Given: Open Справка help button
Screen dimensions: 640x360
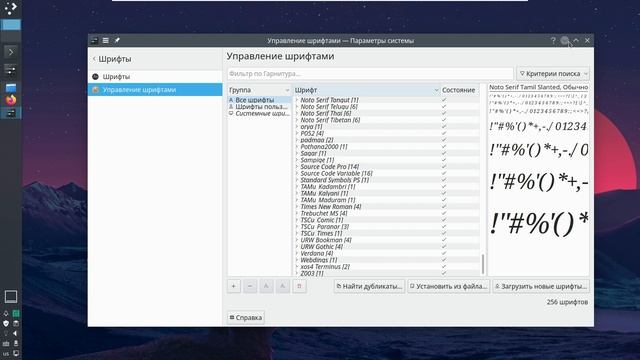Looking at the screenshot, I should click(246, 318).
